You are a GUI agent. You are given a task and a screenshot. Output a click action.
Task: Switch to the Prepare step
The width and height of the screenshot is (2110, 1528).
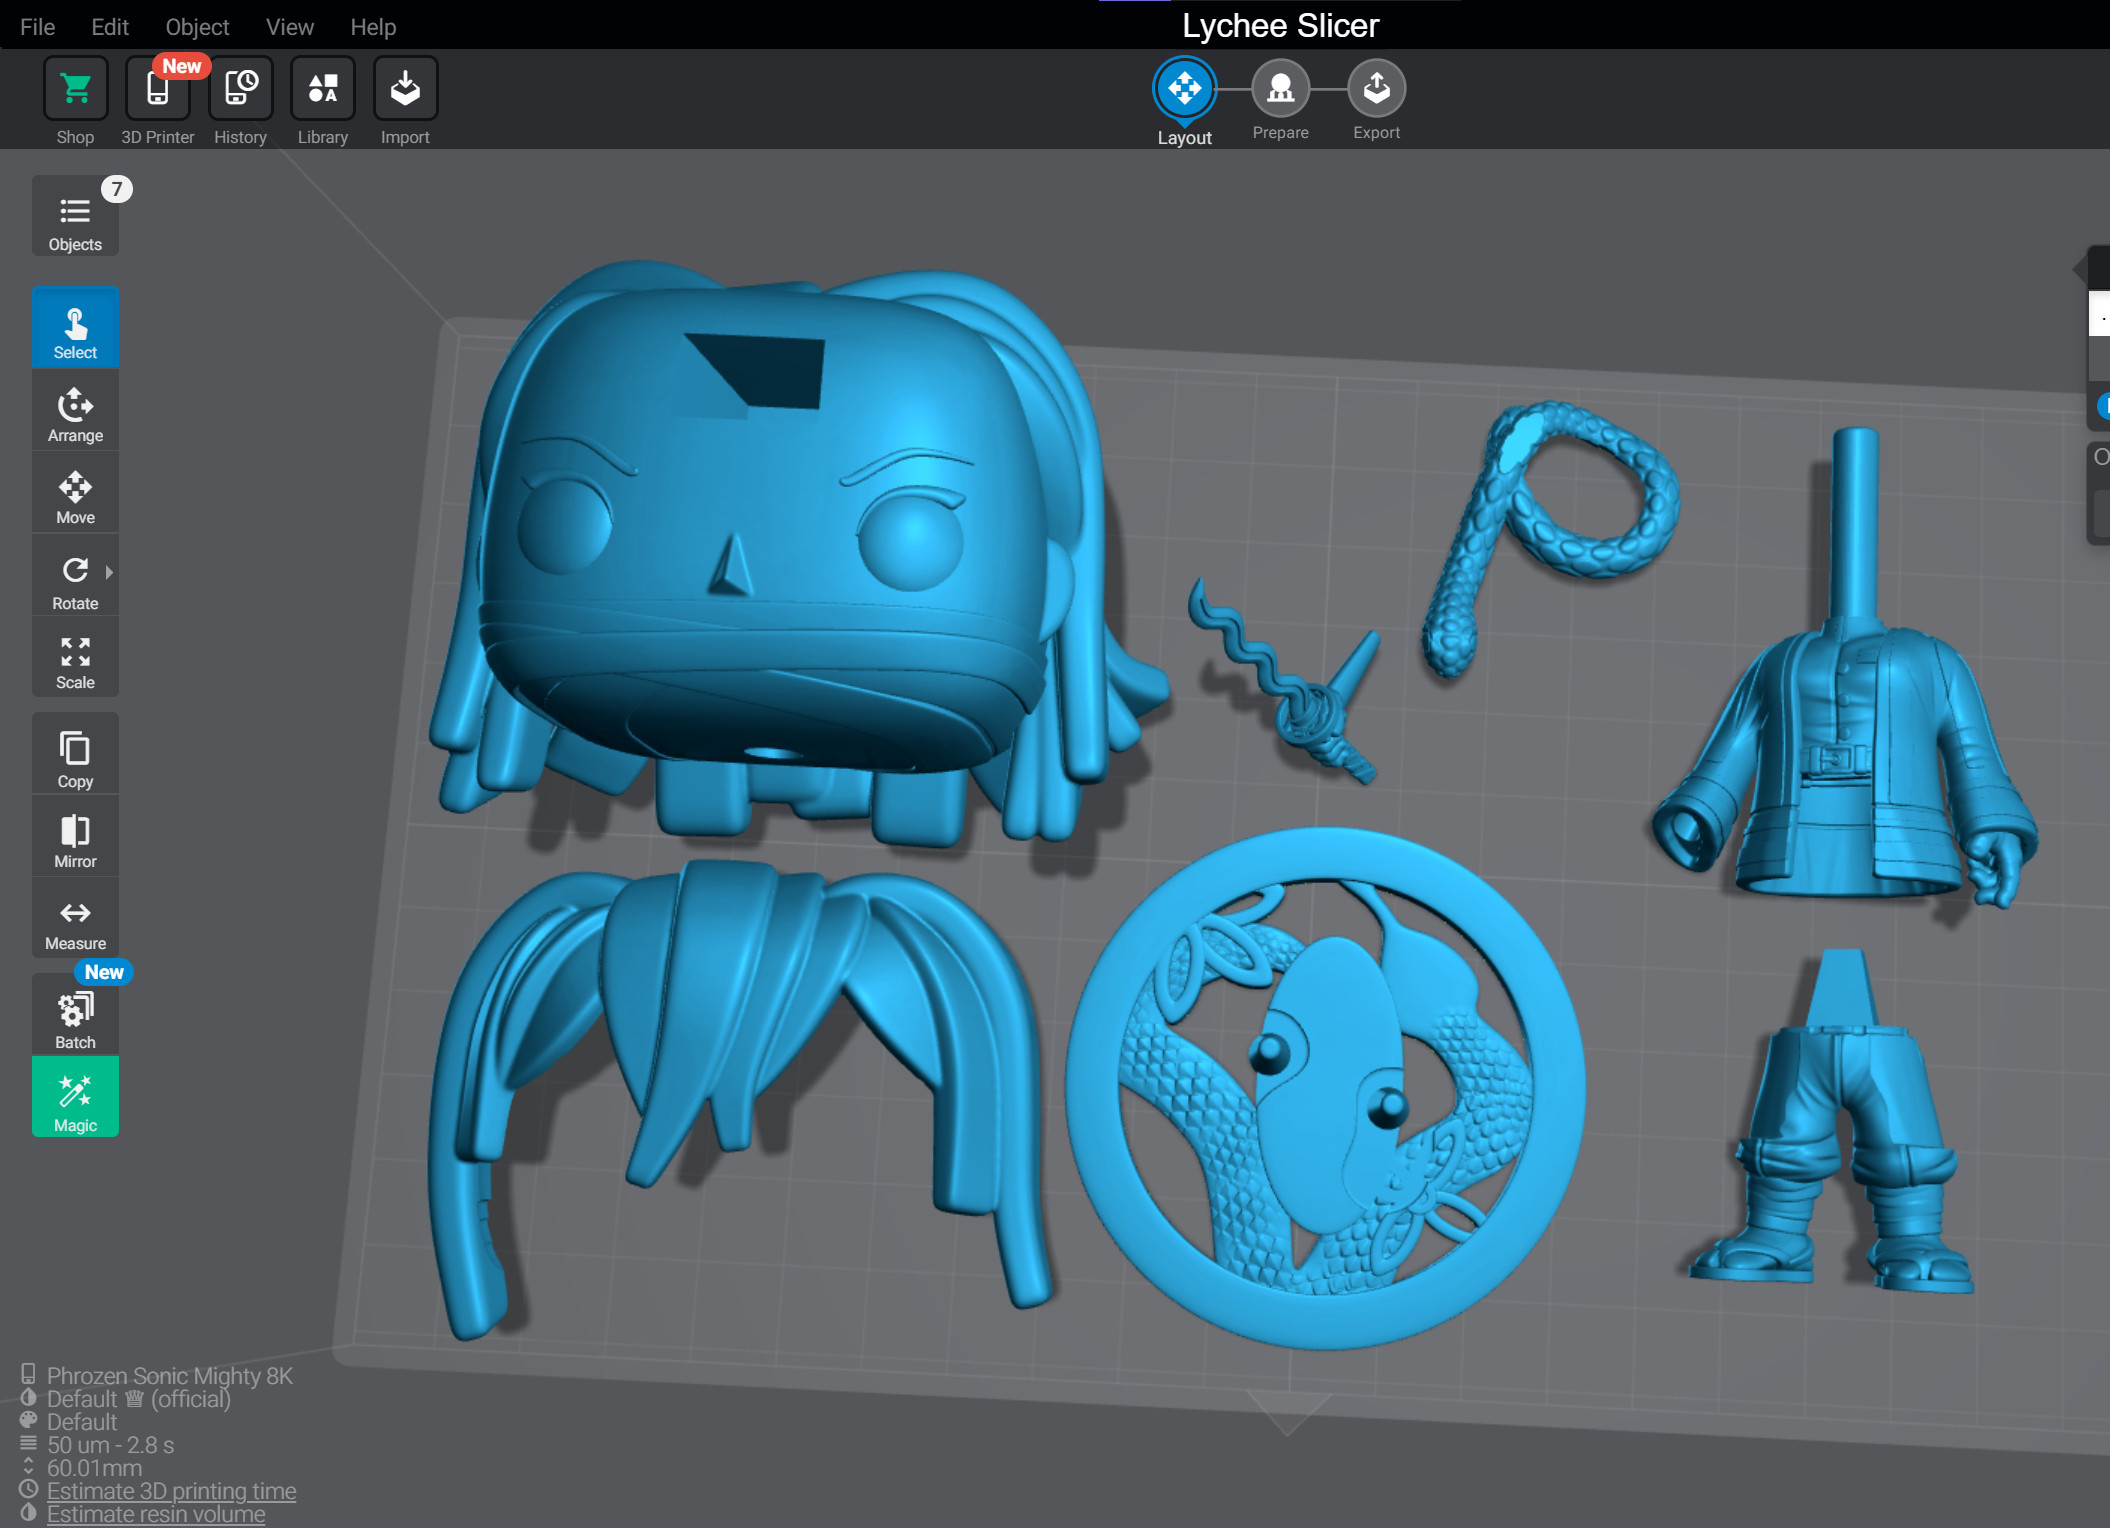click(1280, 89)
